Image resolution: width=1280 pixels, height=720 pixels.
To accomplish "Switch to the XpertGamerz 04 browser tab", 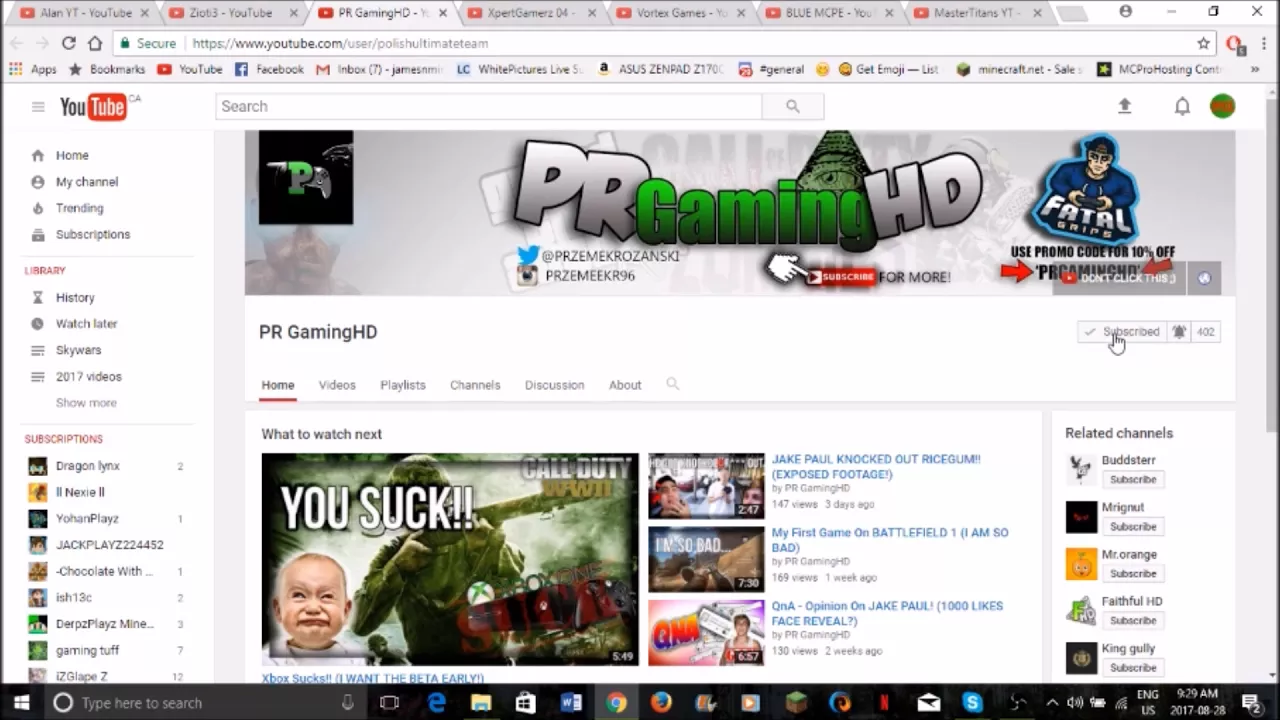I will pyautogui.click(x=531, y=13).
